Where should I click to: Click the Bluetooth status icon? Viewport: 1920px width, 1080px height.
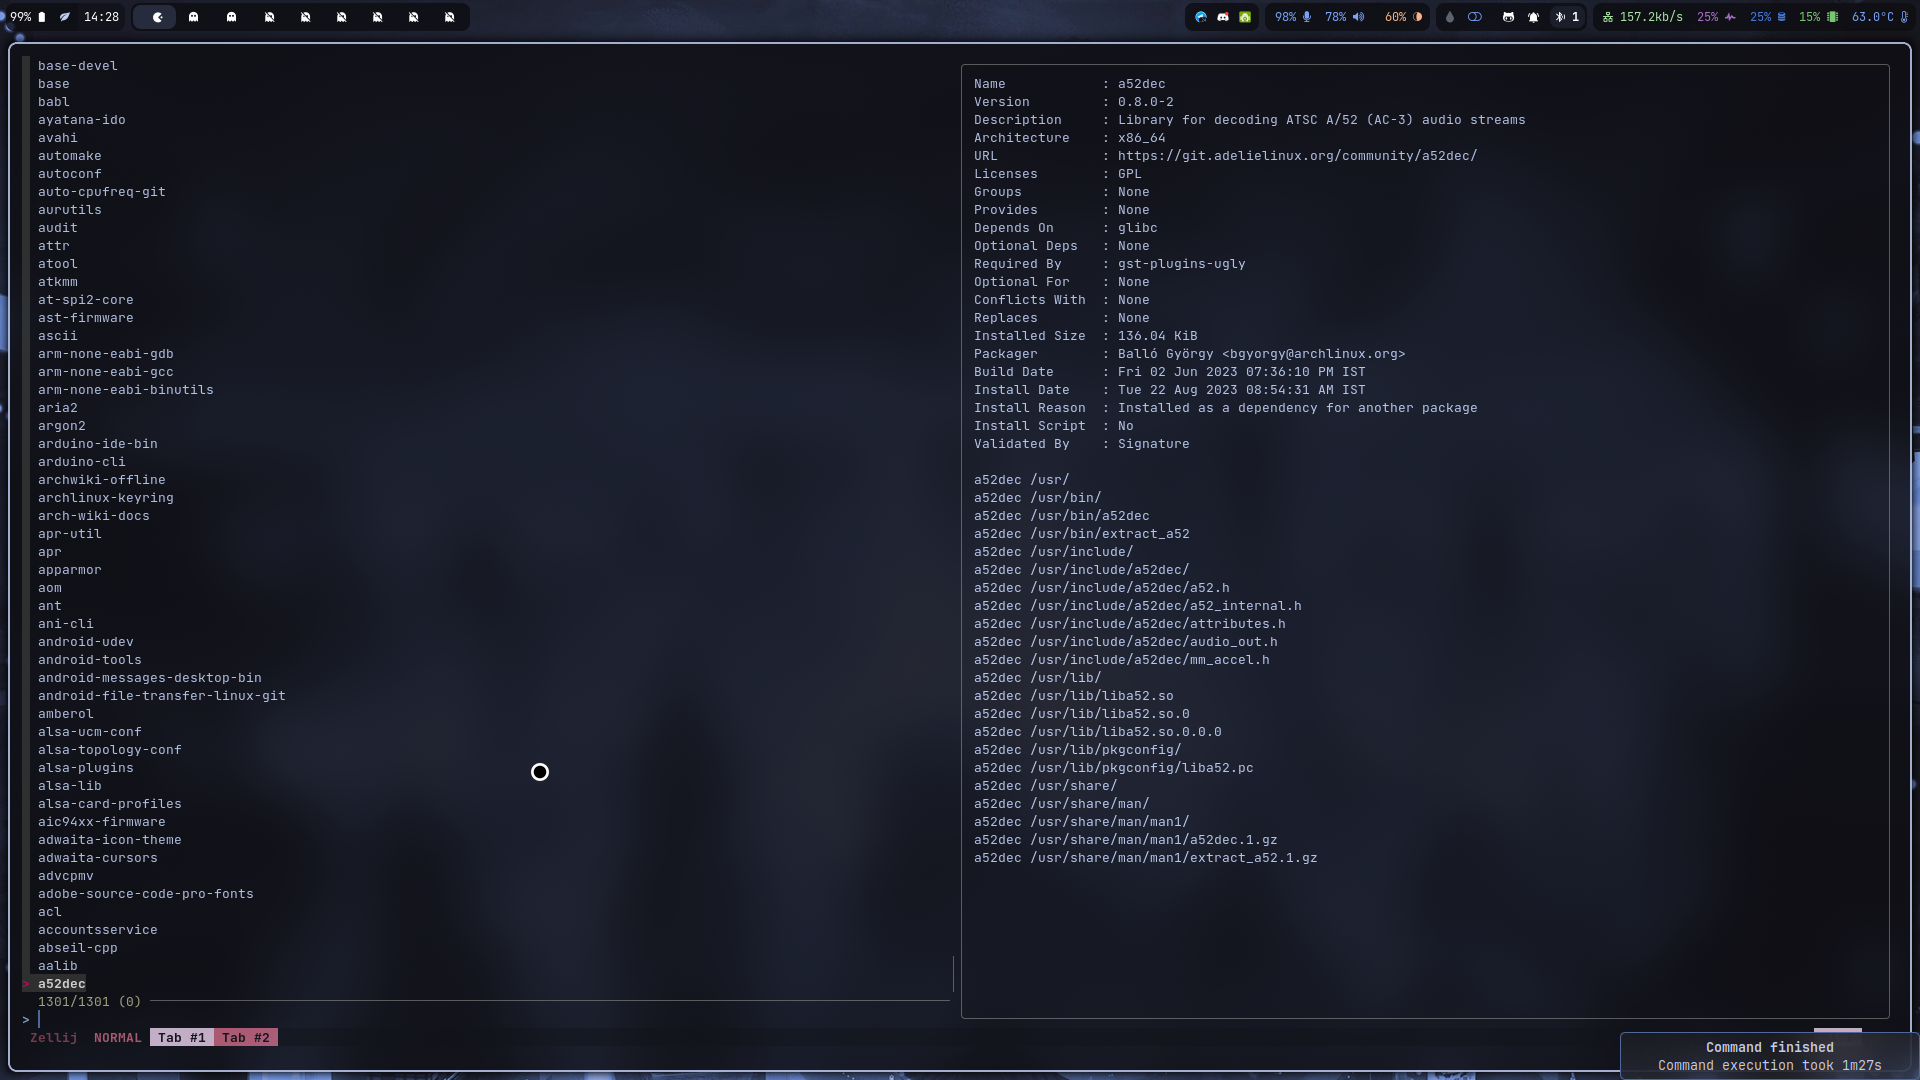1560,17
